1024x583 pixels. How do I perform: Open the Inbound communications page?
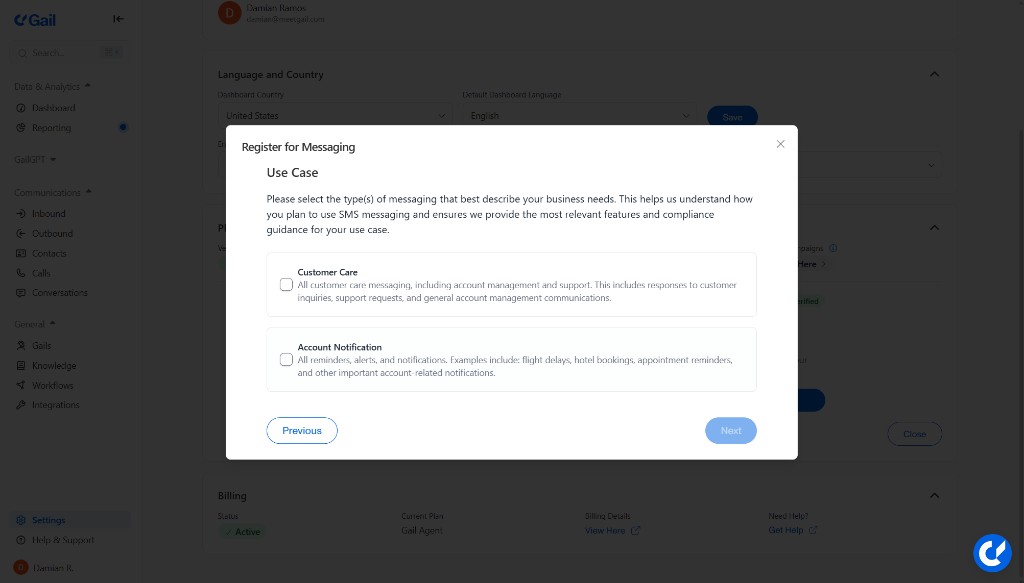click(x=50, y=213)
